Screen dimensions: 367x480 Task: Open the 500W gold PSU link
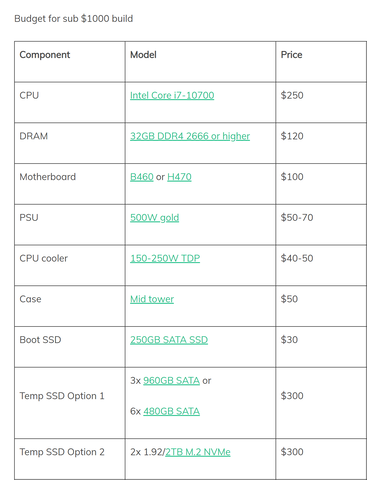point(154,218)
